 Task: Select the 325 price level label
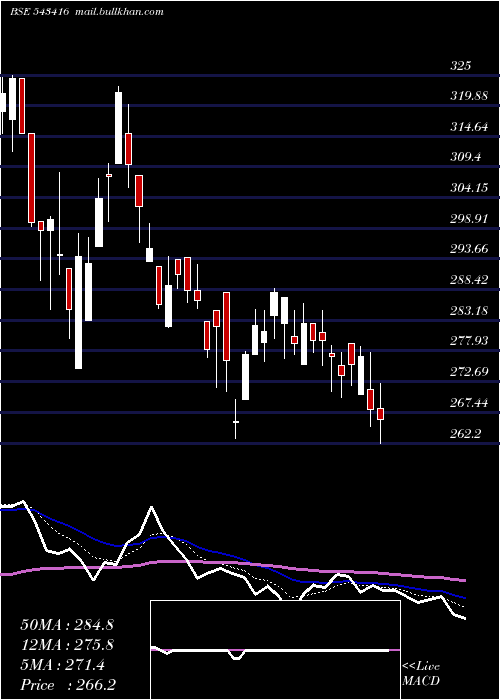460,67
